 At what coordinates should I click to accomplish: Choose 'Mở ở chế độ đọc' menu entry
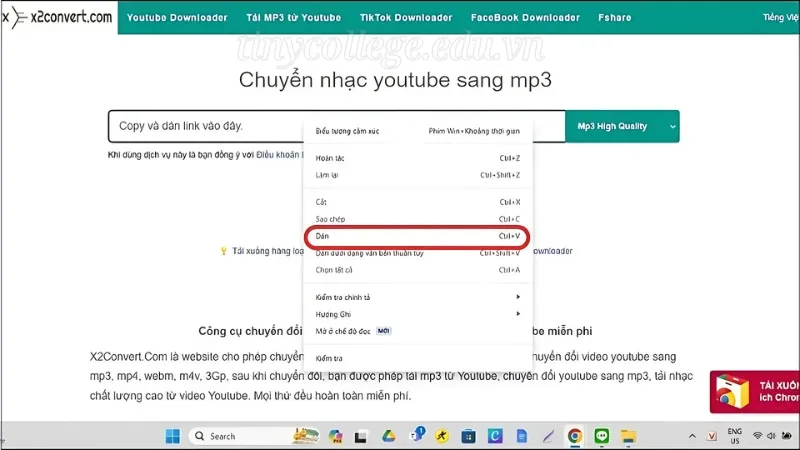[x=417, y=331]
